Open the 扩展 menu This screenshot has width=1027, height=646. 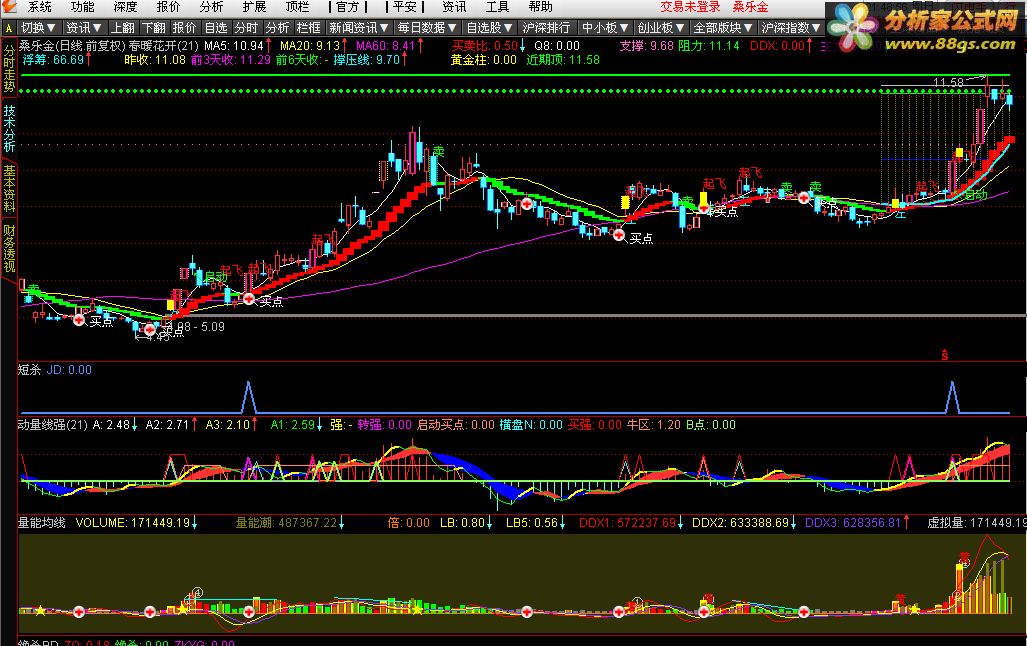[254, 7]
